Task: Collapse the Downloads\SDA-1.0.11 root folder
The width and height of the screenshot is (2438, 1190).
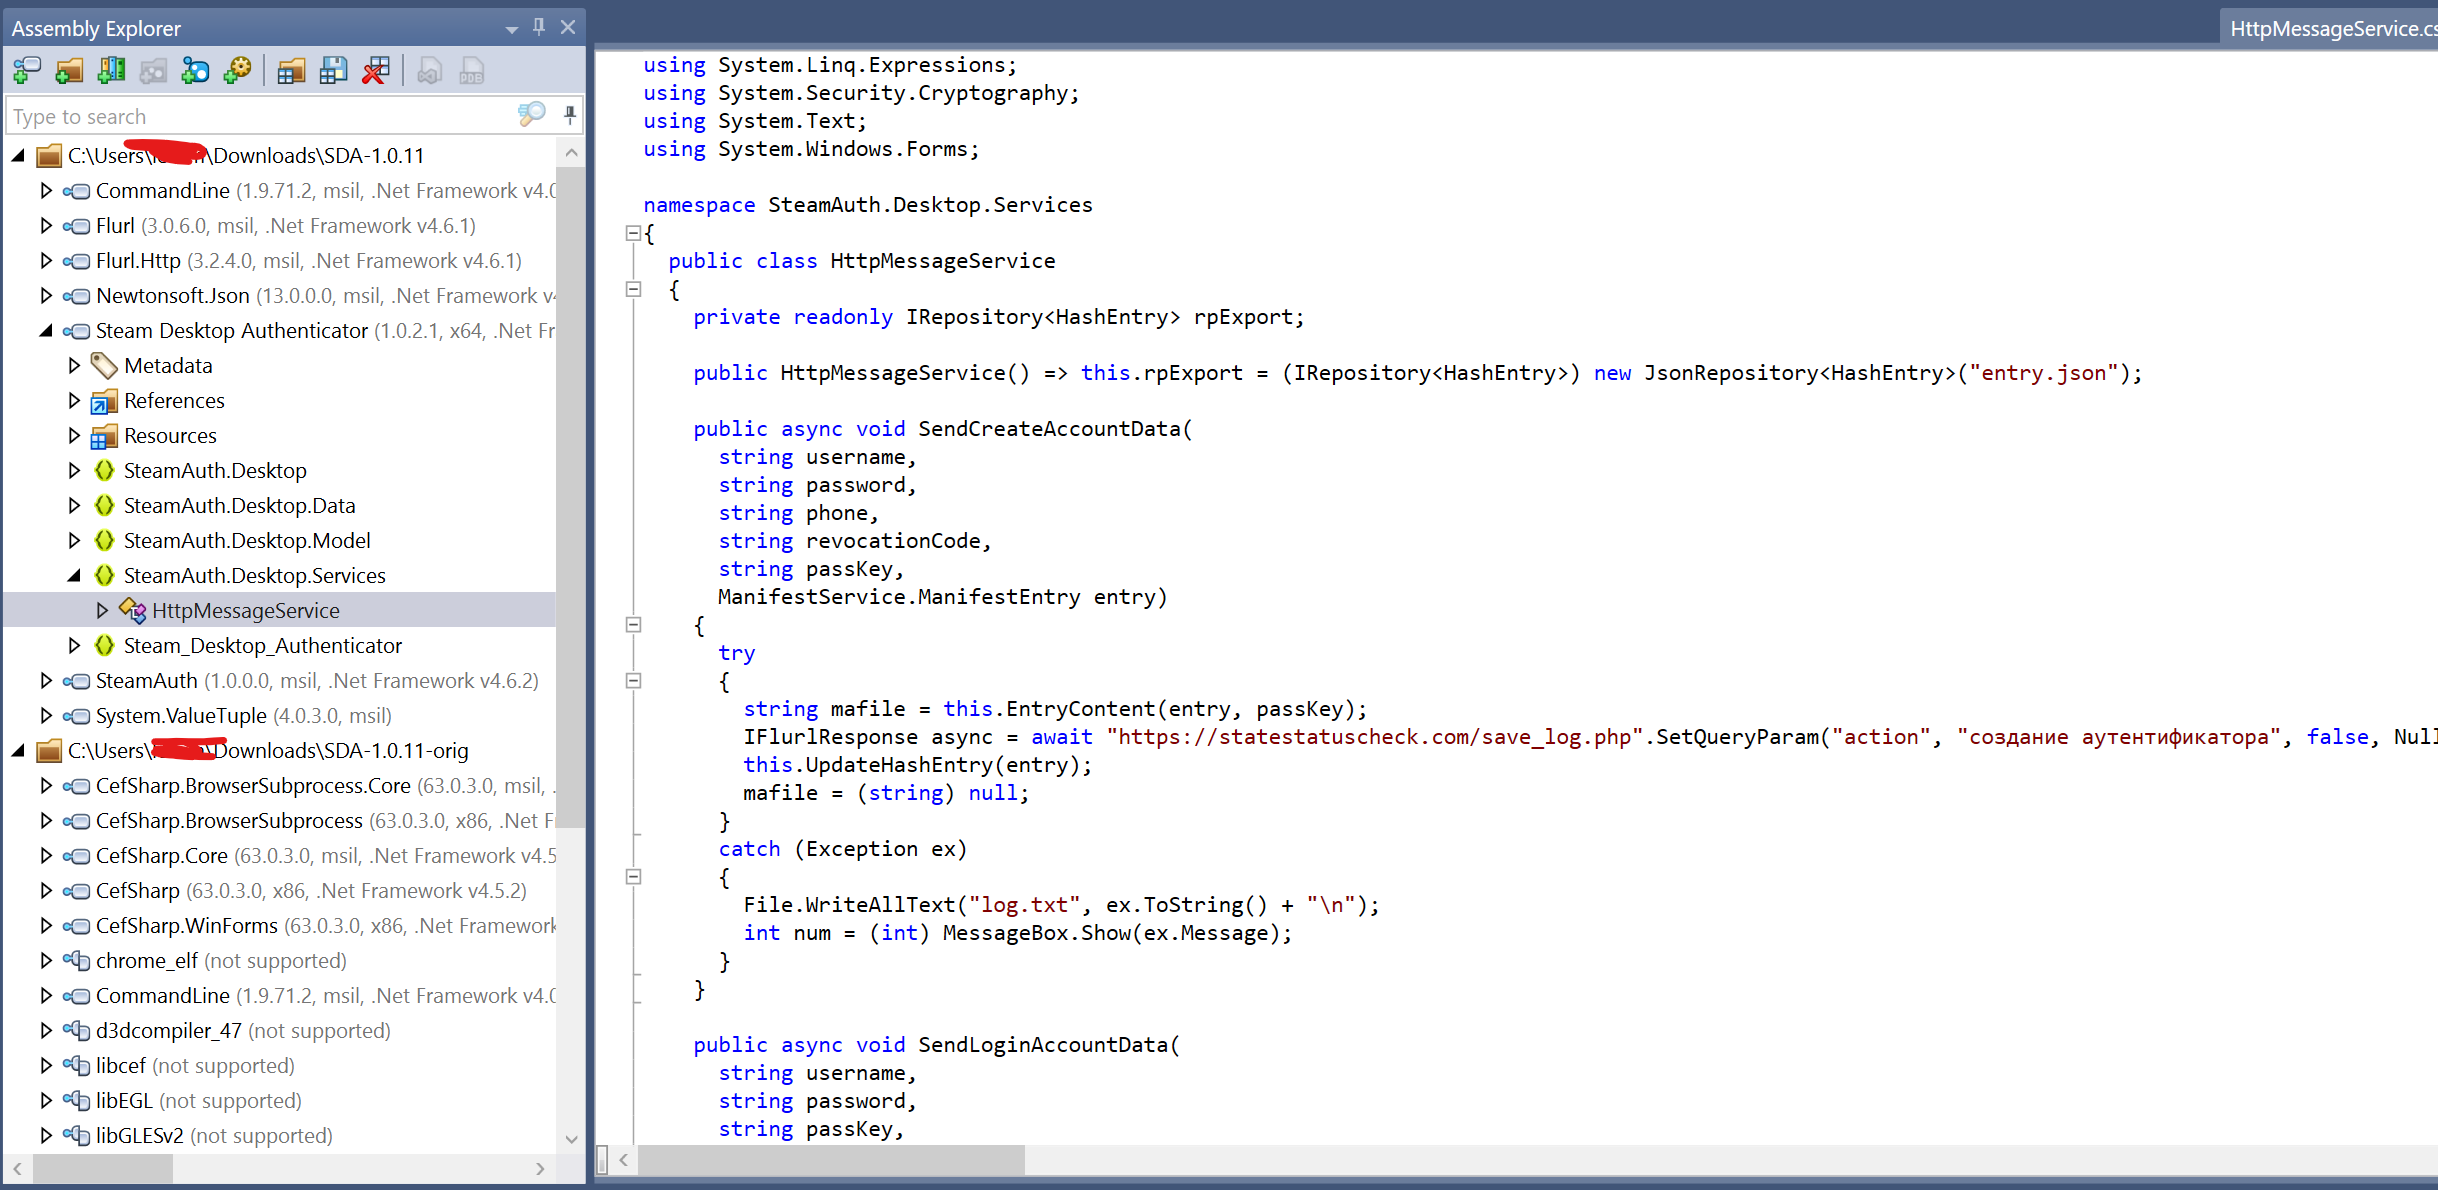Action: 18,156
